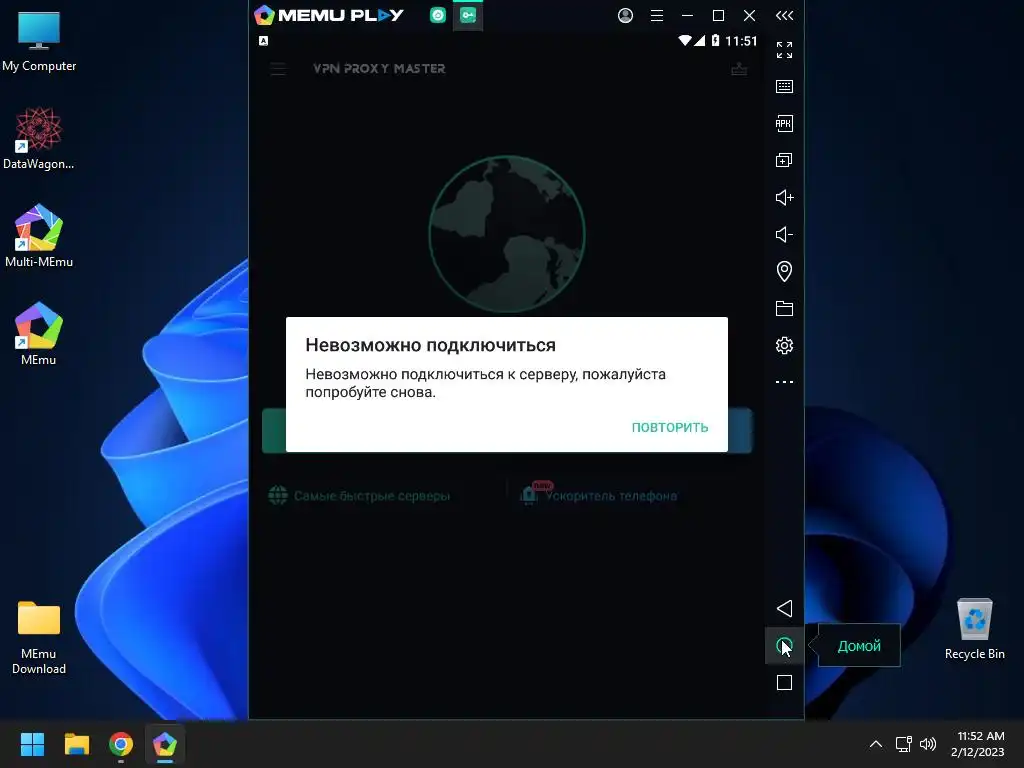Open the MEmu hamburger menu
Image resolution: width=1024 pixels, height=768 pixels.
656,15
